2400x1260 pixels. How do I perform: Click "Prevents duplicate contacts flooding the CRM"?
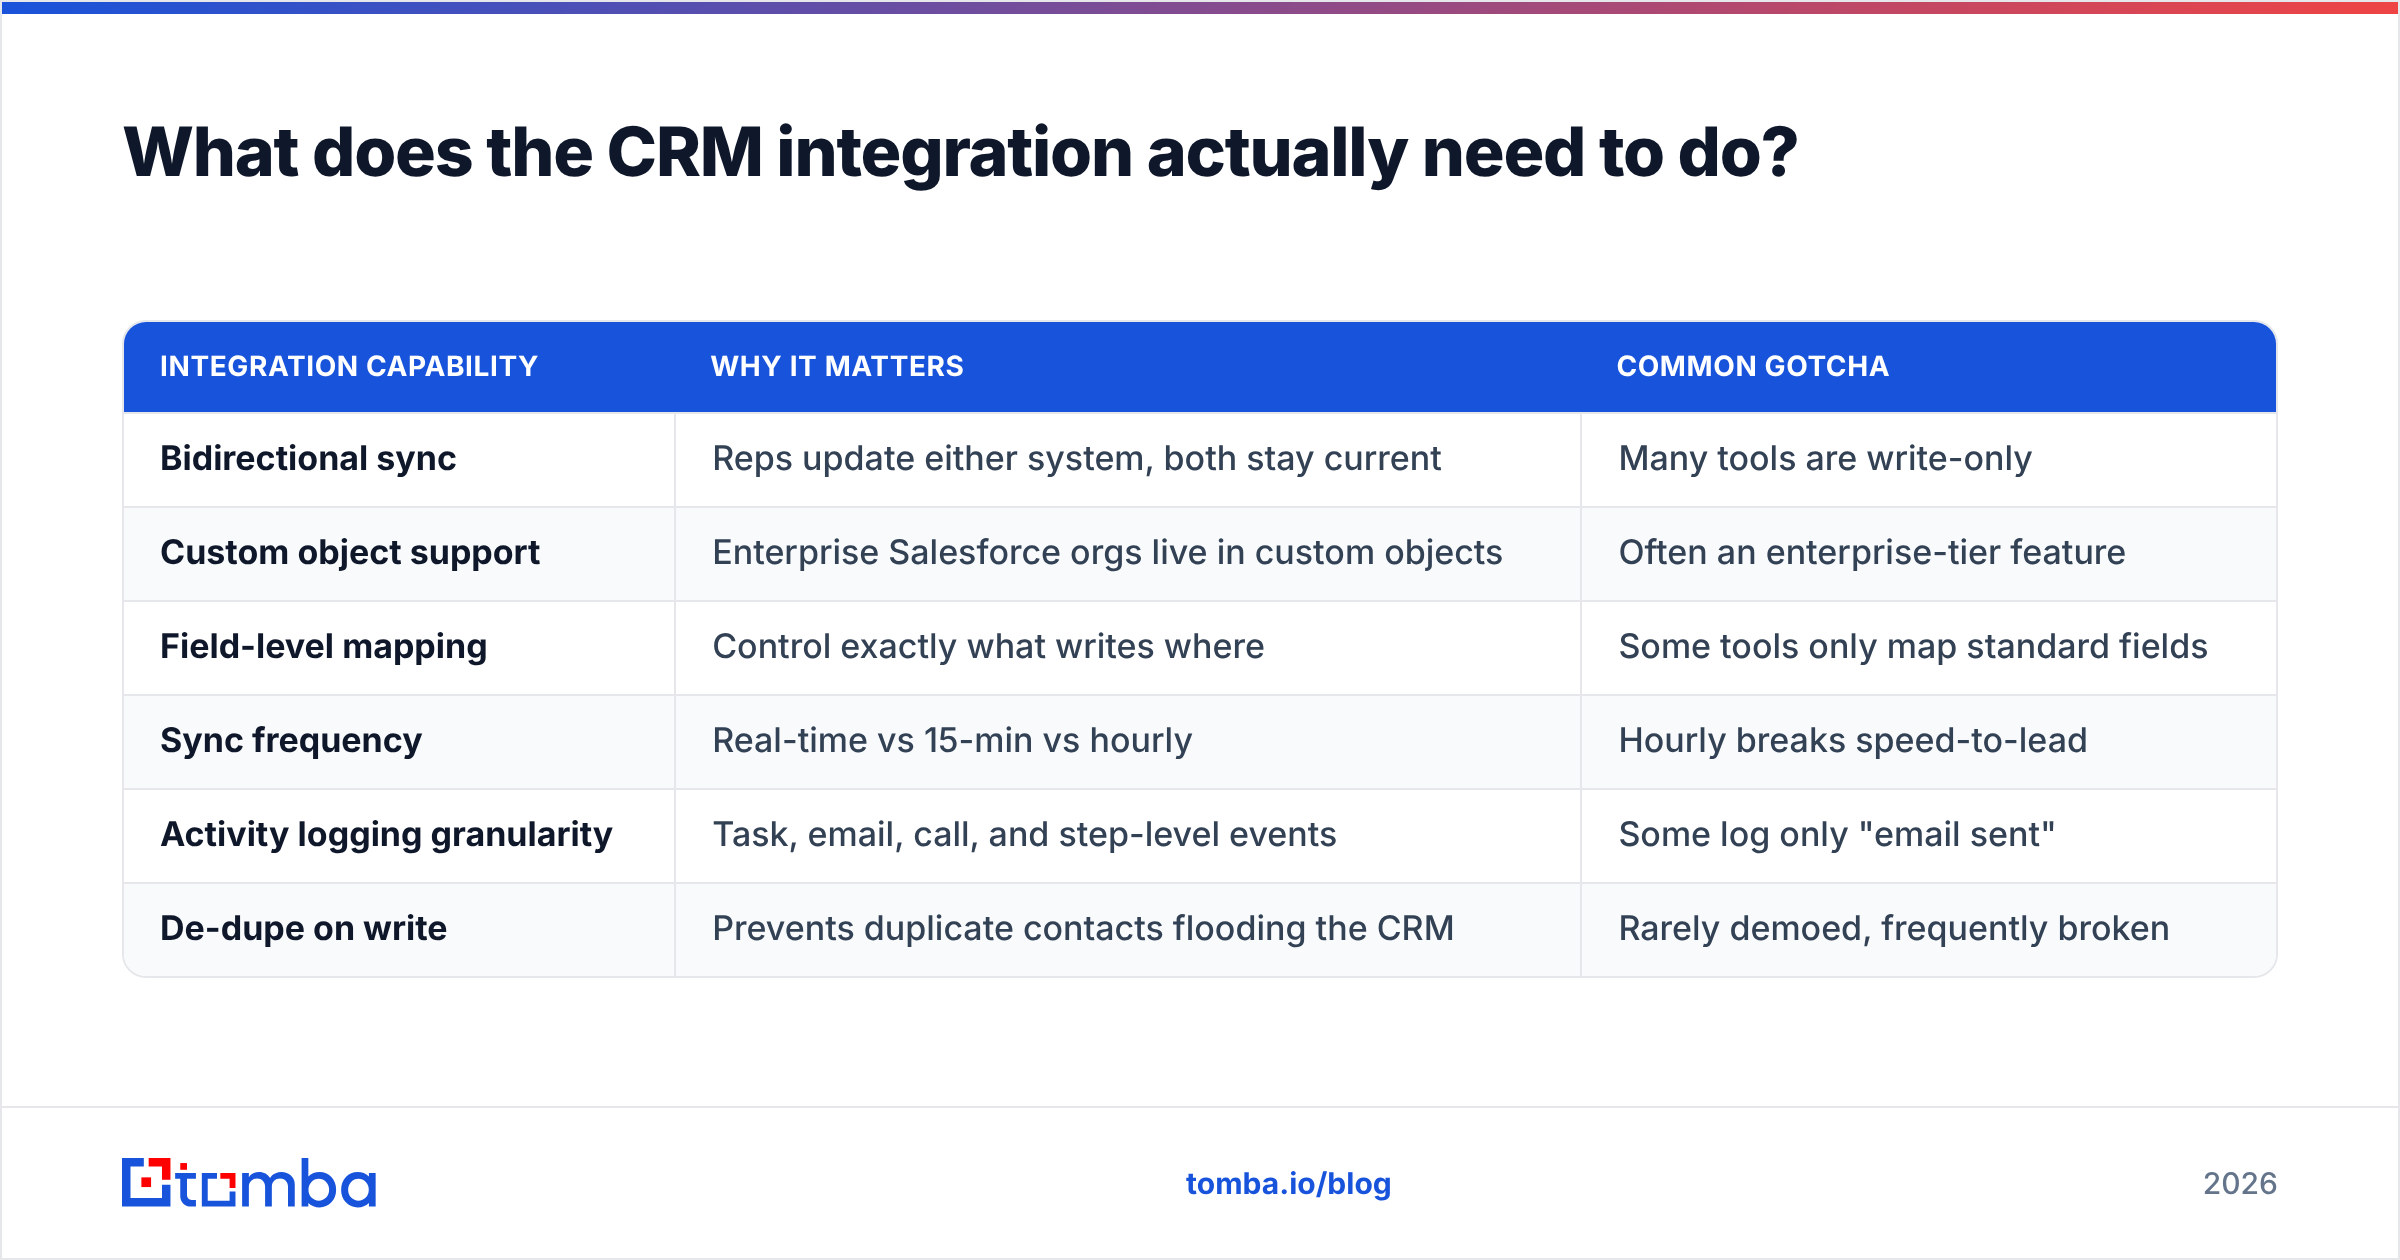coord(1083,929)
